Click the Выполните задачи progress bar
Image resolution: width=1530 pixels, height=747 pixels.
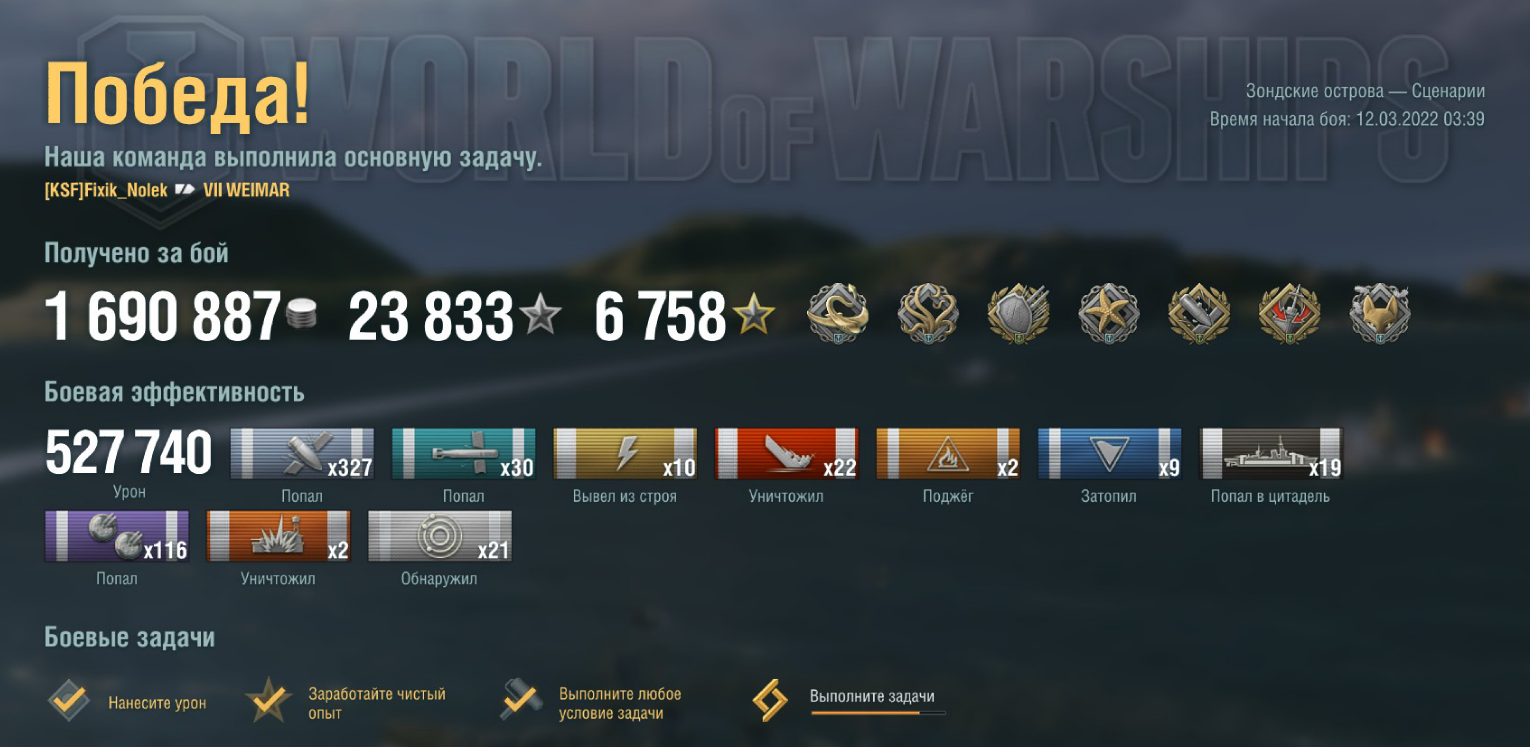click(x=878, y=713)
